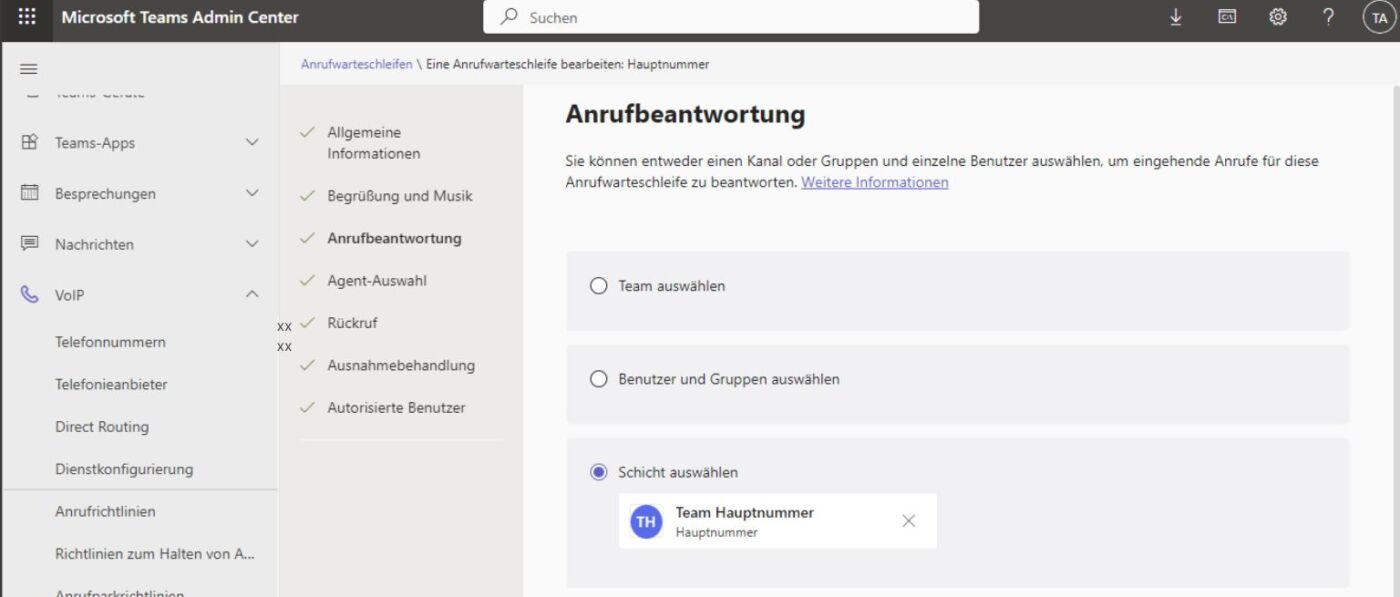Click the download icon in the top bar
This screenshot has width=1400, height=597.
pyautogui.click(x=1176, y=17)
